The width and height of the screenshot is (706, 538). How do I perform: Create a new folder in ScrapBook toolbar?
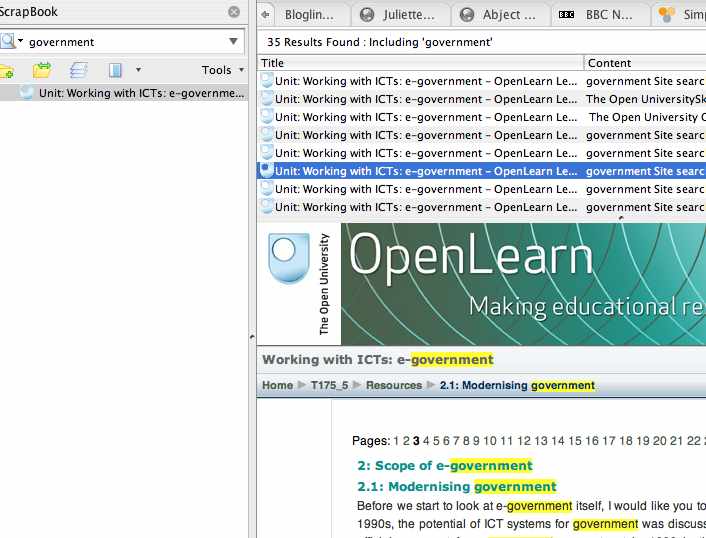(6, 71)
